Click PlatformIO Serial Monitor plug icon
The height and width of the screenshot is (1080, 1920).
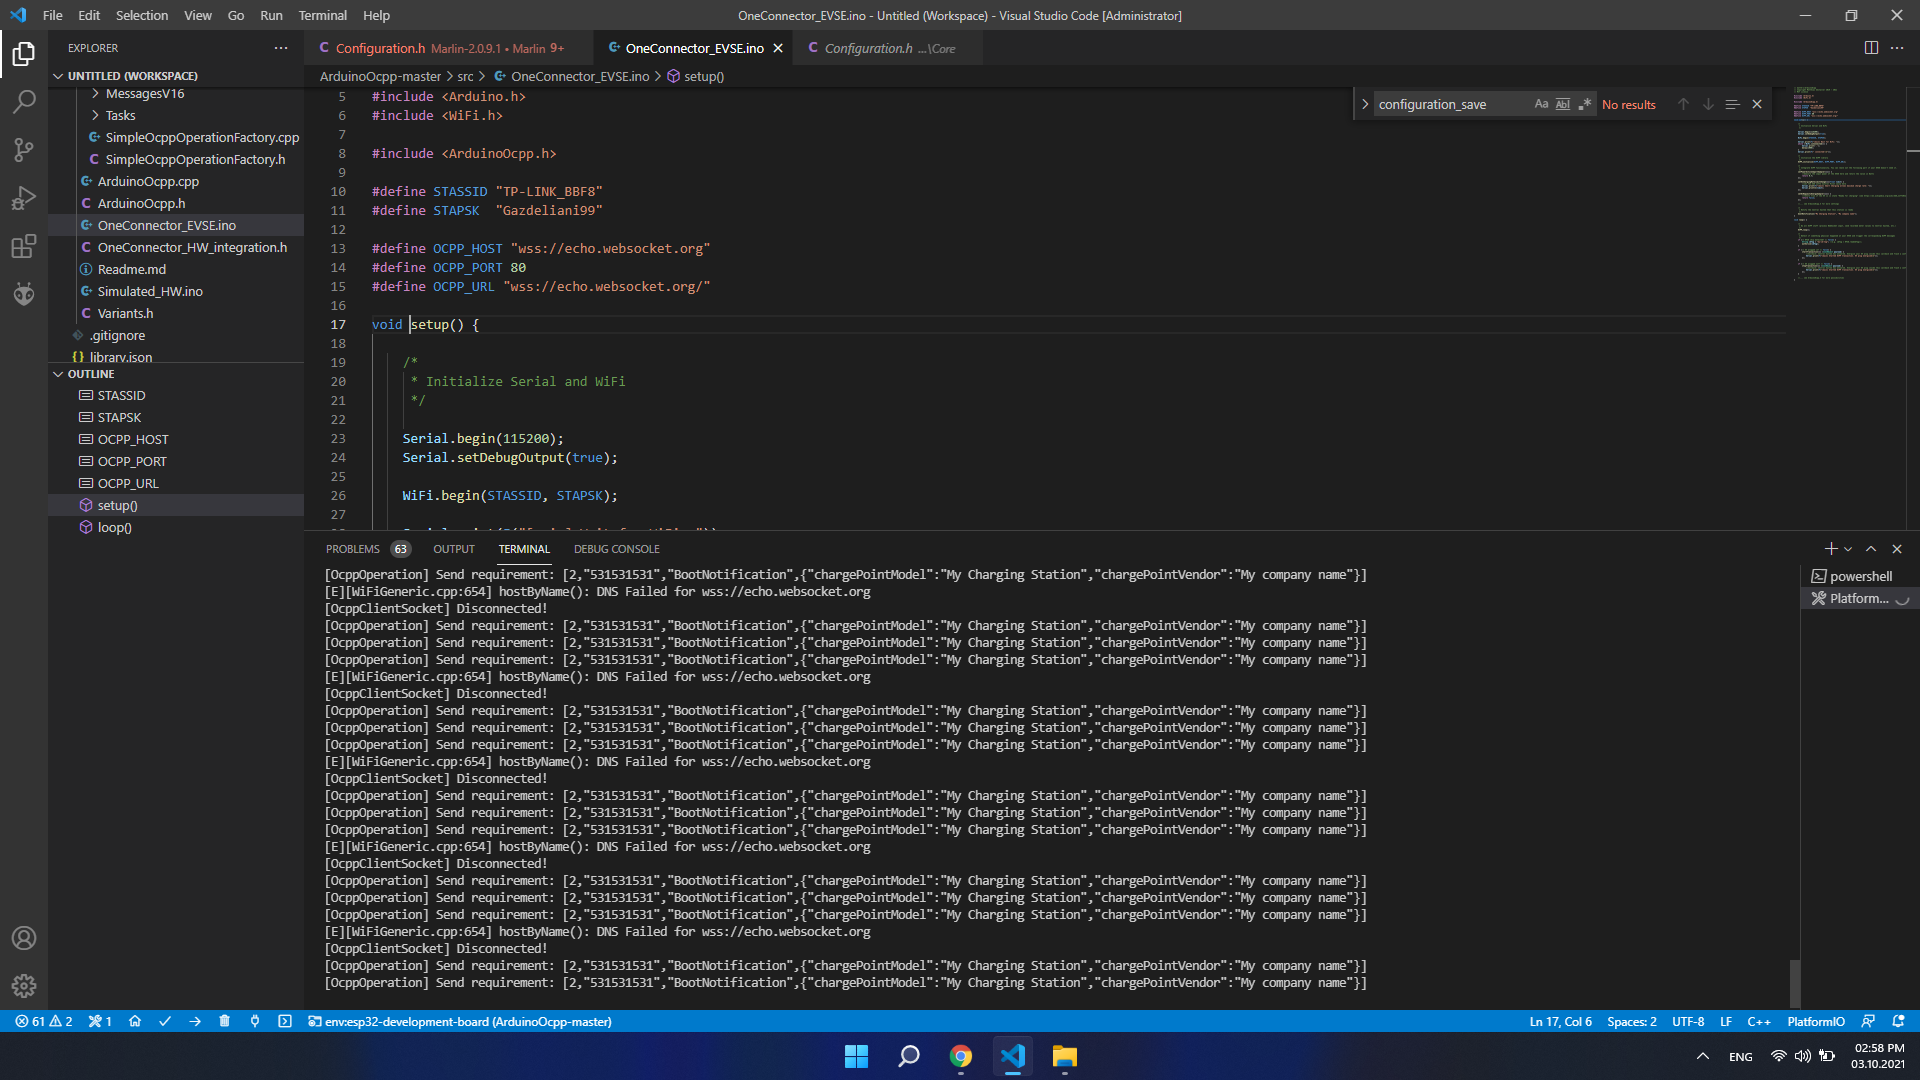tap(255, 1021)
